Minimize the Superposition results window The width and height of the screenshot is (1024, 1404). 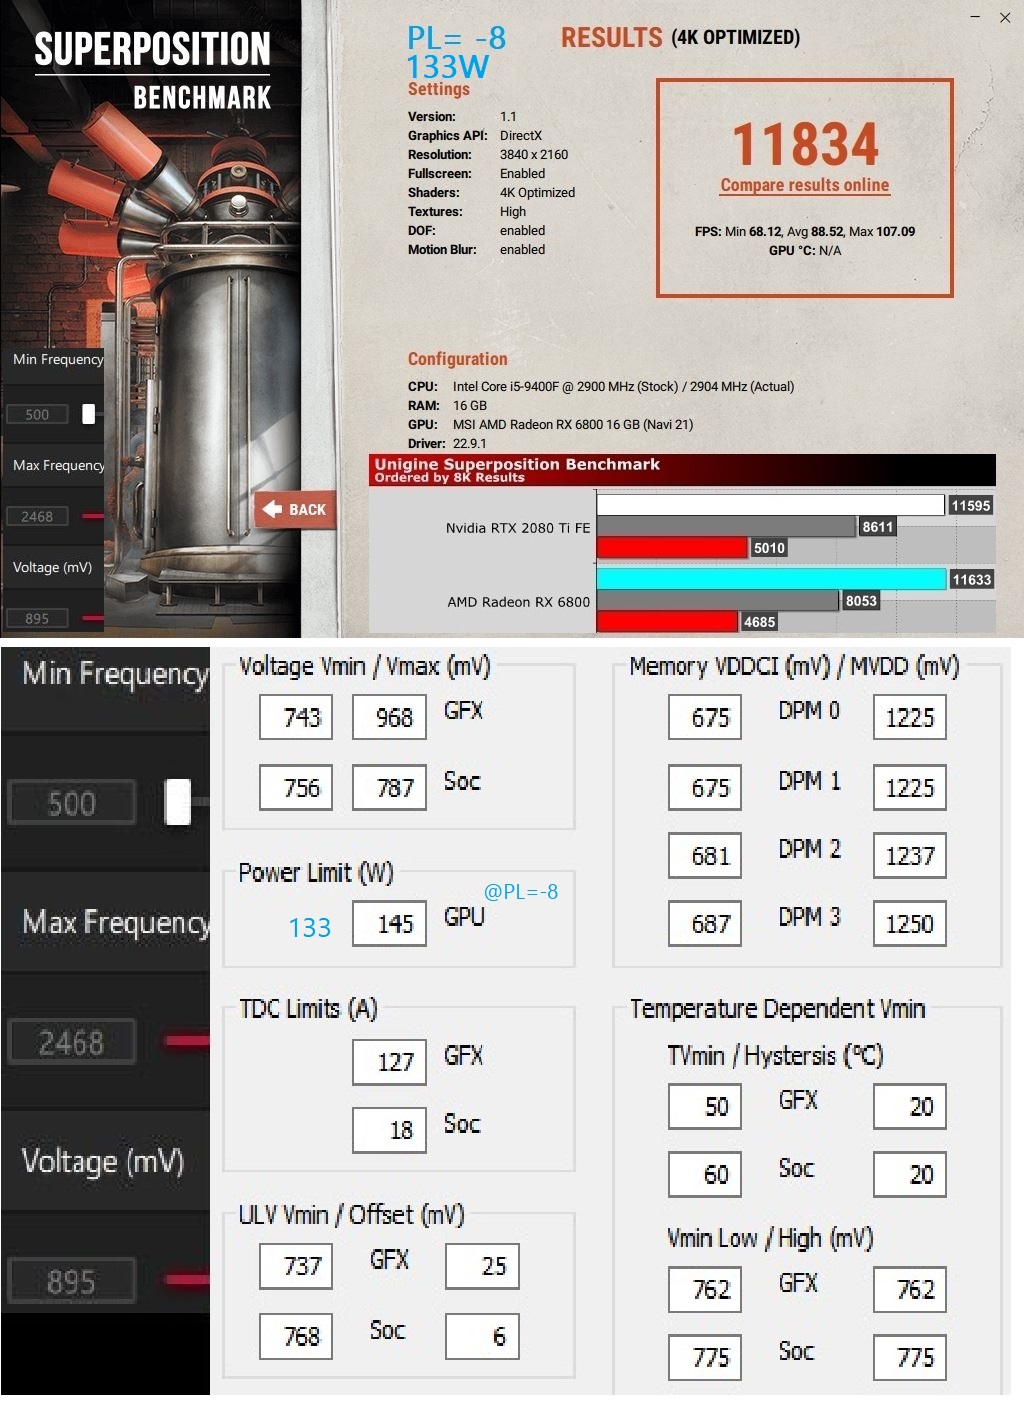[976, 17]
